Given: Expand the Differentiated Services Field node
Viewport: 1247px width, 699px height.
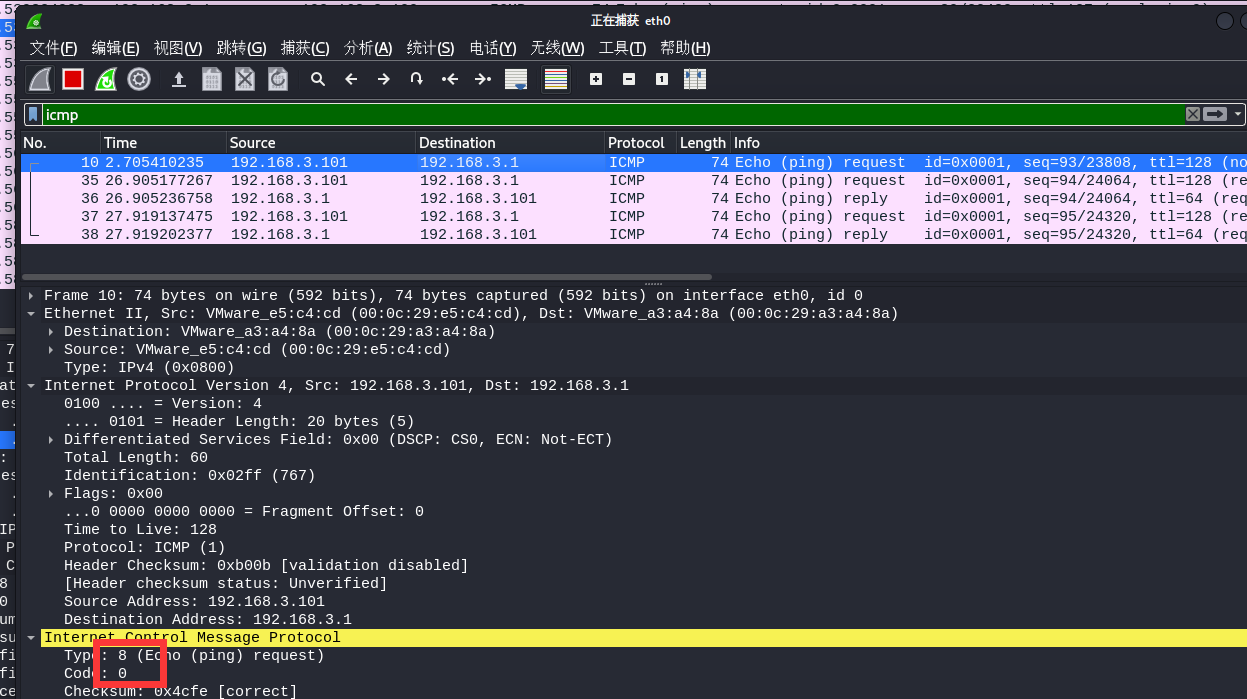Looking at the screenshot, I should click(51, 440).
